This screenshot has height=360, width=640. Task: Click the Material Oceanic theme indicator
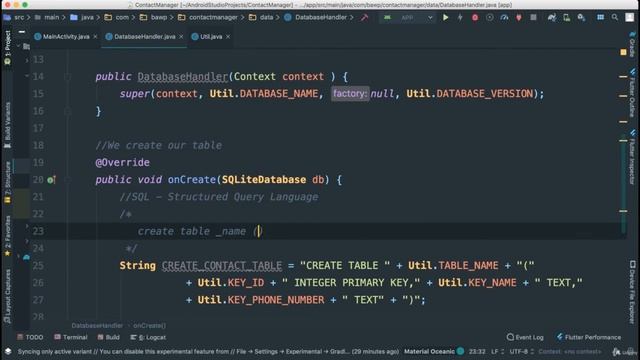click(433, 351)
